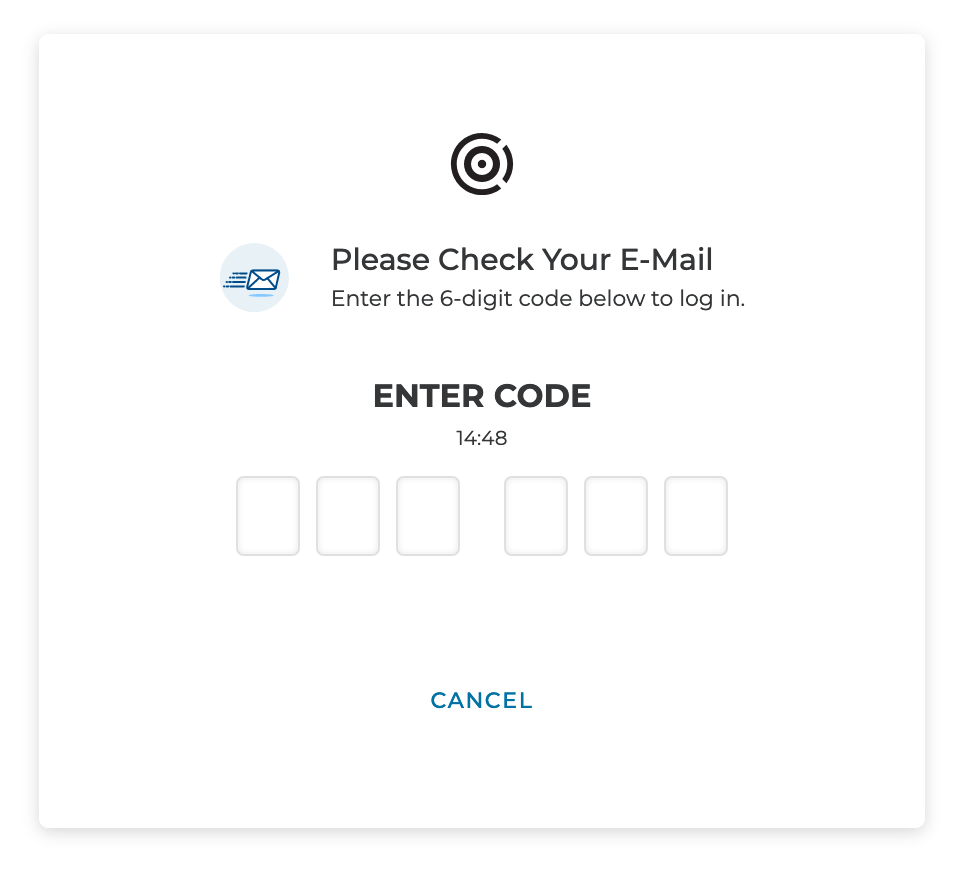This screenshot has height=874, width=966.
Task: Select the third digit input box
Action: coord(427,516)
